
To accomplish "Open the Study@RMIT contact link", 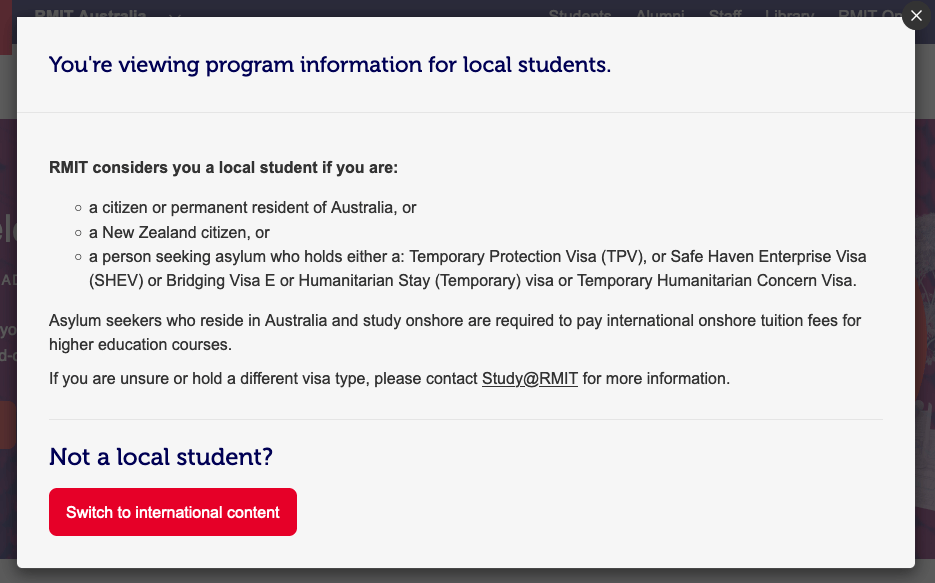I will pos(529,378).
